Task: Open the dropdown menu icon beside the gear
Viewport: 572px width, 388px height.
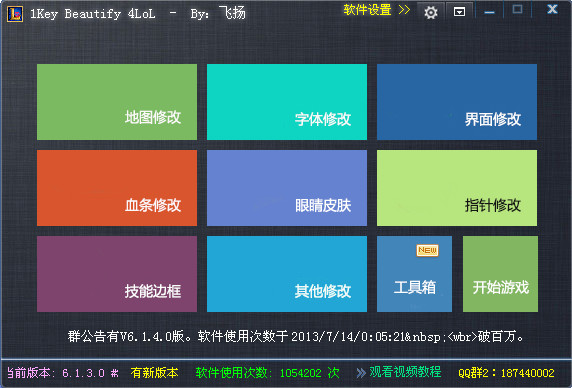Action: click(x=459, y=13)
